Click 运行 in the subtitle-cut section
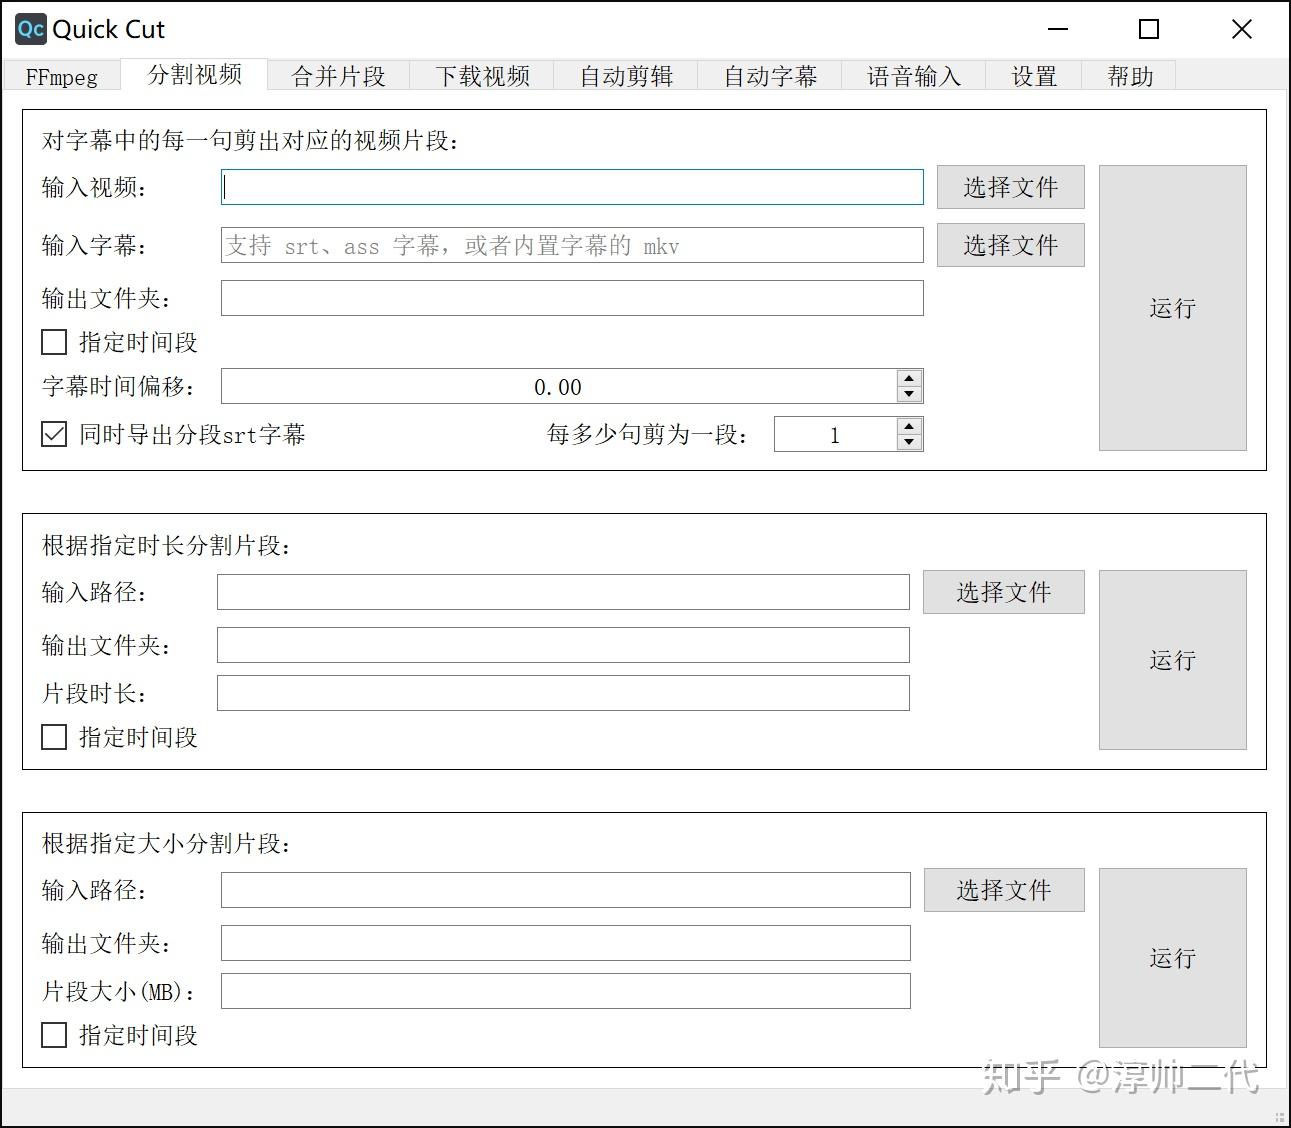This screenshot has height=1128, width=1291. point(1171,308)
